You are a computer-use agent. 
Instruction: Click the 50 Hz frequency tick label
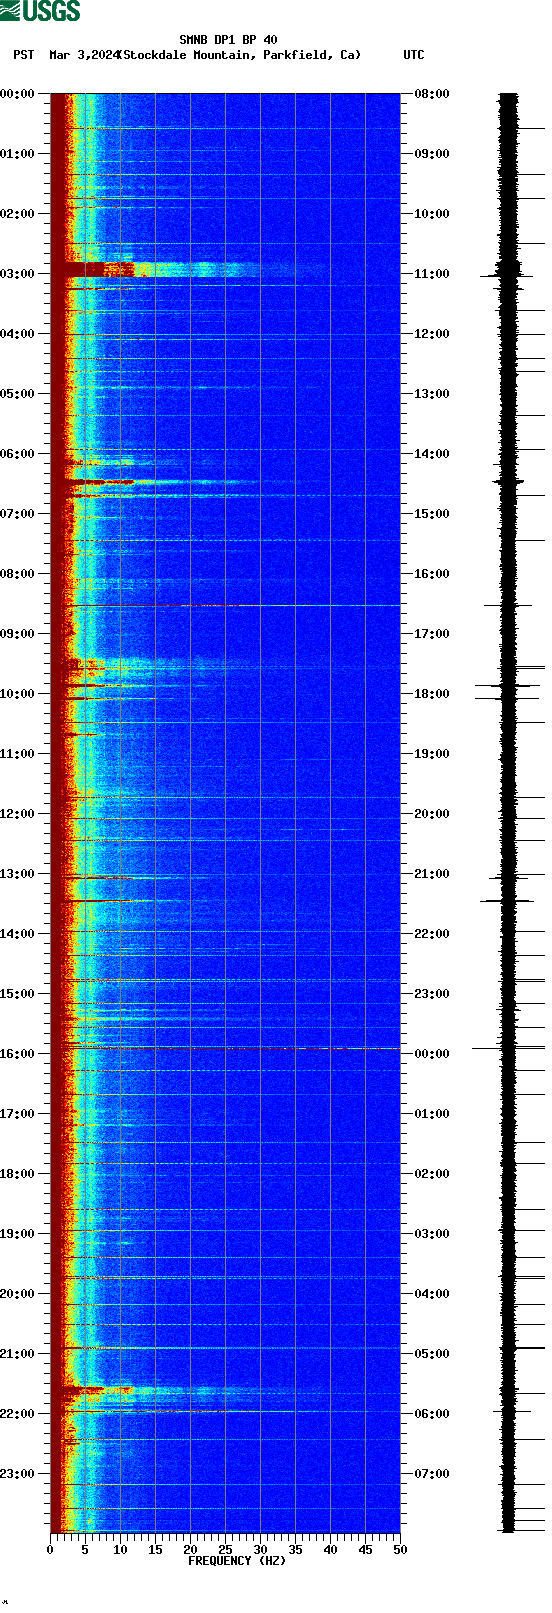[x=400, y=1550]
